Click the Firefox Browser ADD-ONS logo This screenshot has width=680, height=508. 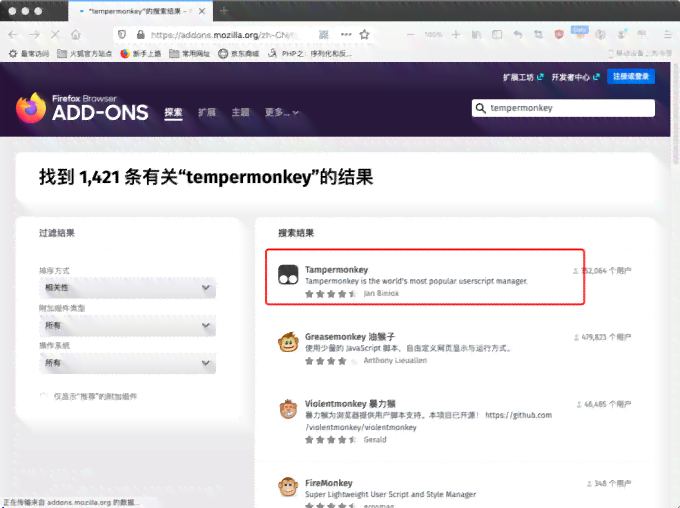click(82, 108)
